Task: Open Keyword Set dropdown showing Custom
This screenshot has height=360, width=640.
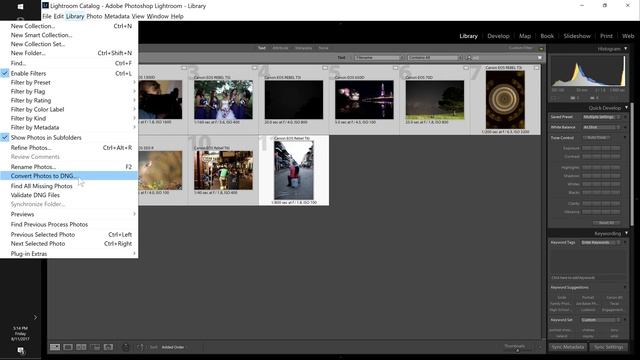Action: tap(601, 320)
